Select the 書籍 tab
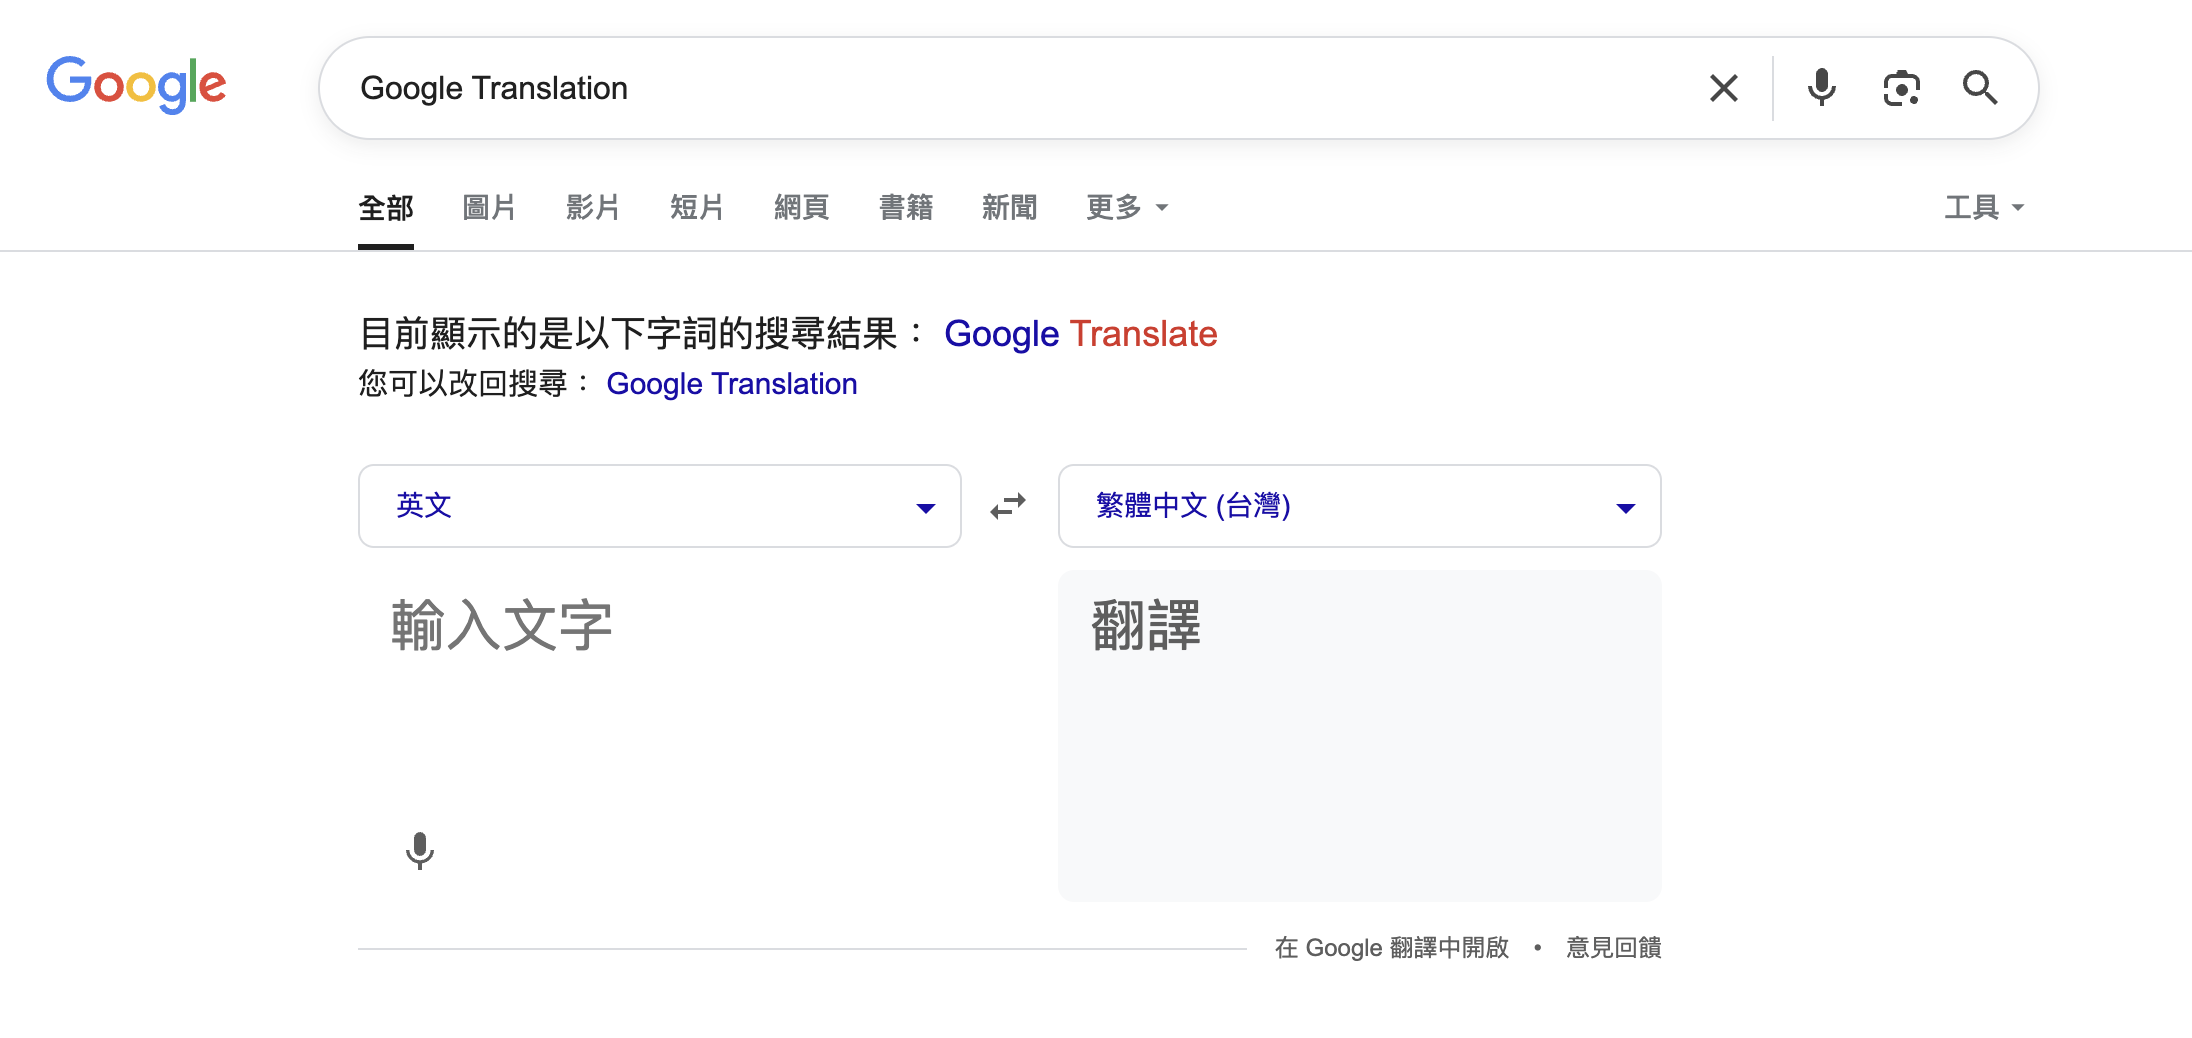 tap(905, 207)
